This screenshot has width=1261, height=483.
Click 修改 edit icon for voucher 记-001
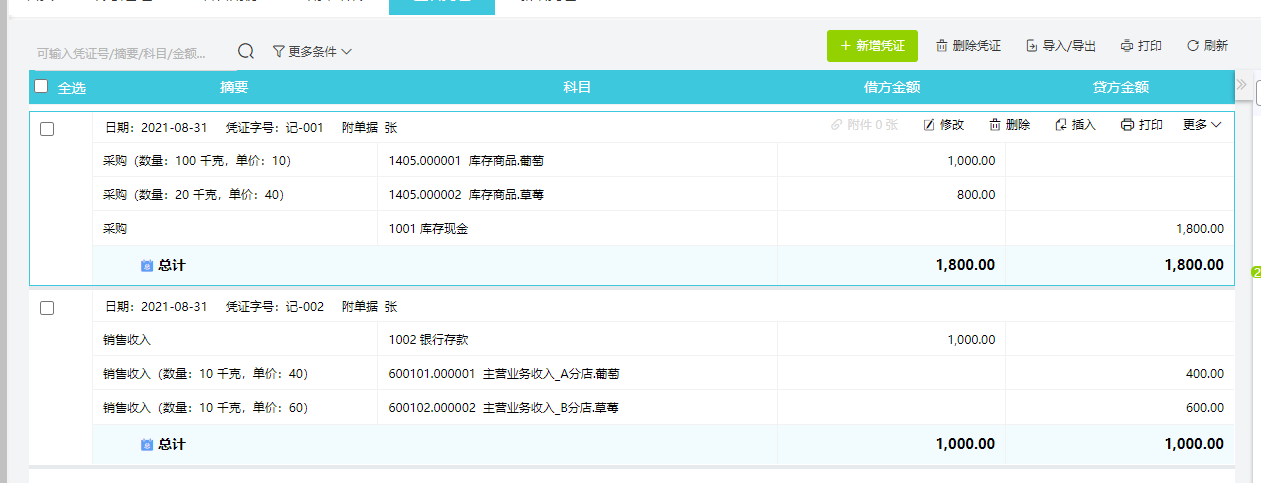(x=929, y=125)
